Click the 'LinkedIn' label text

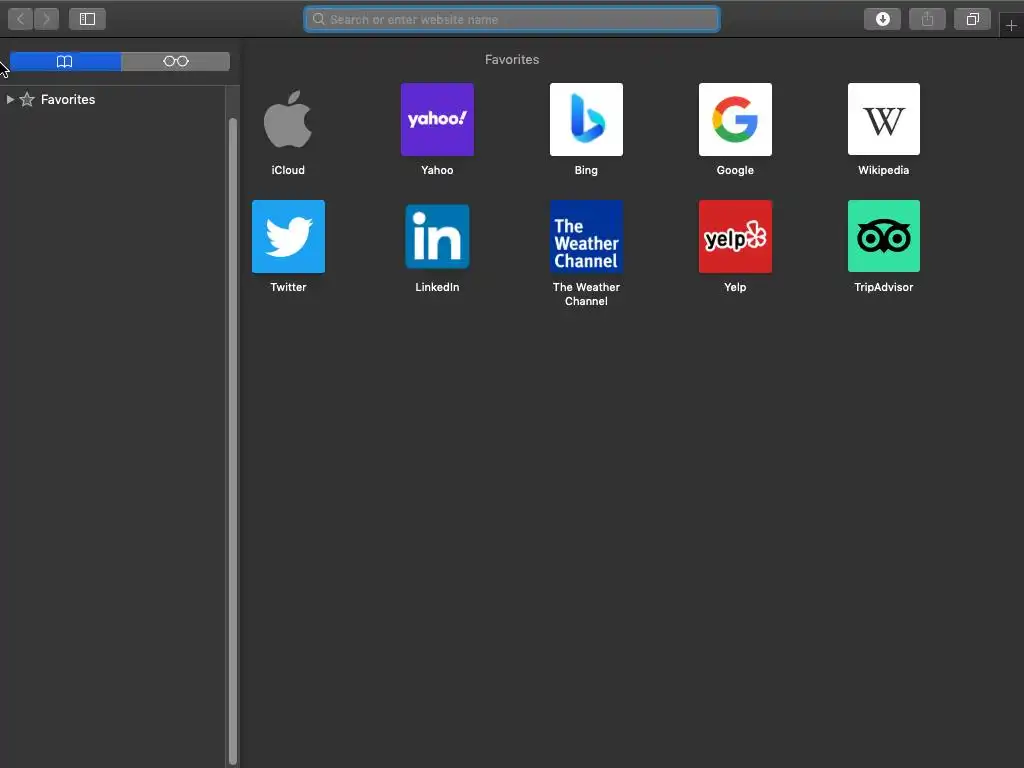pyautogui.click(x=437, y=287)
